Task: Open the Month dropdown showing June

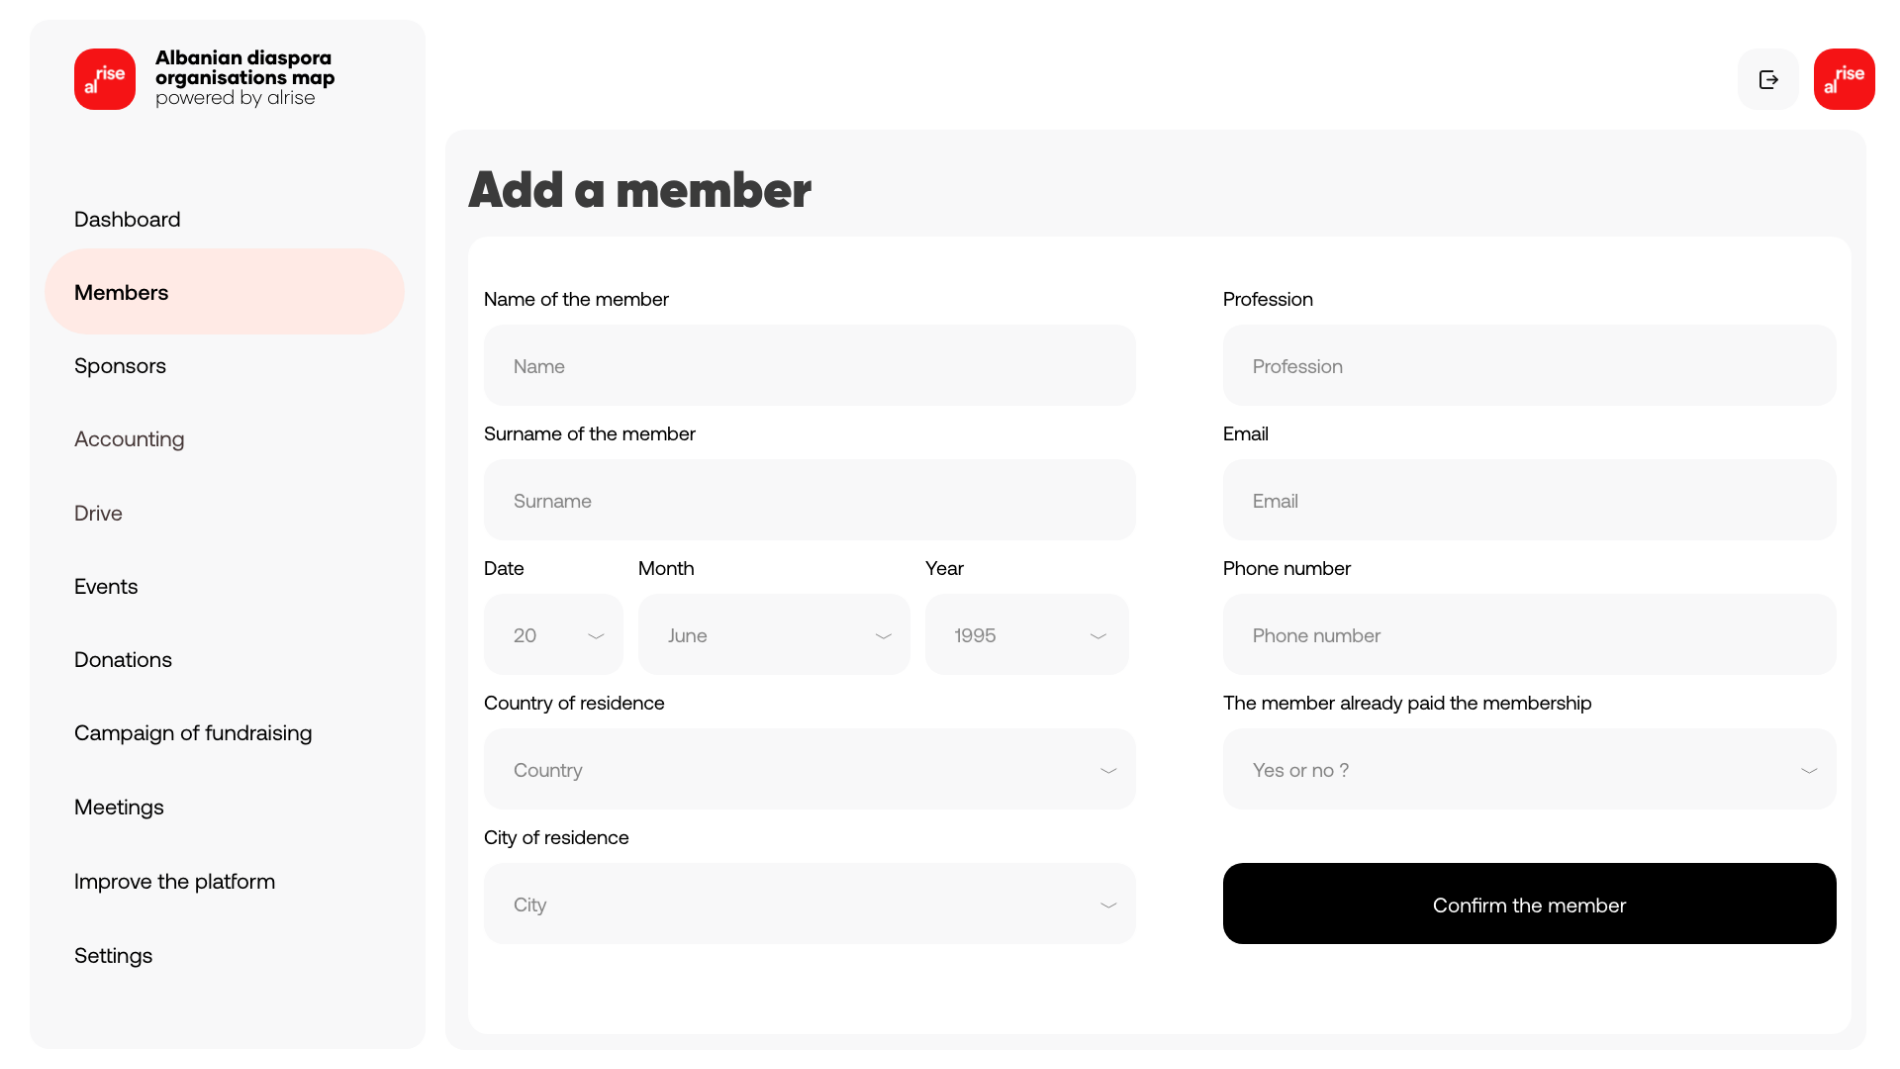Action: pos(773,635)
